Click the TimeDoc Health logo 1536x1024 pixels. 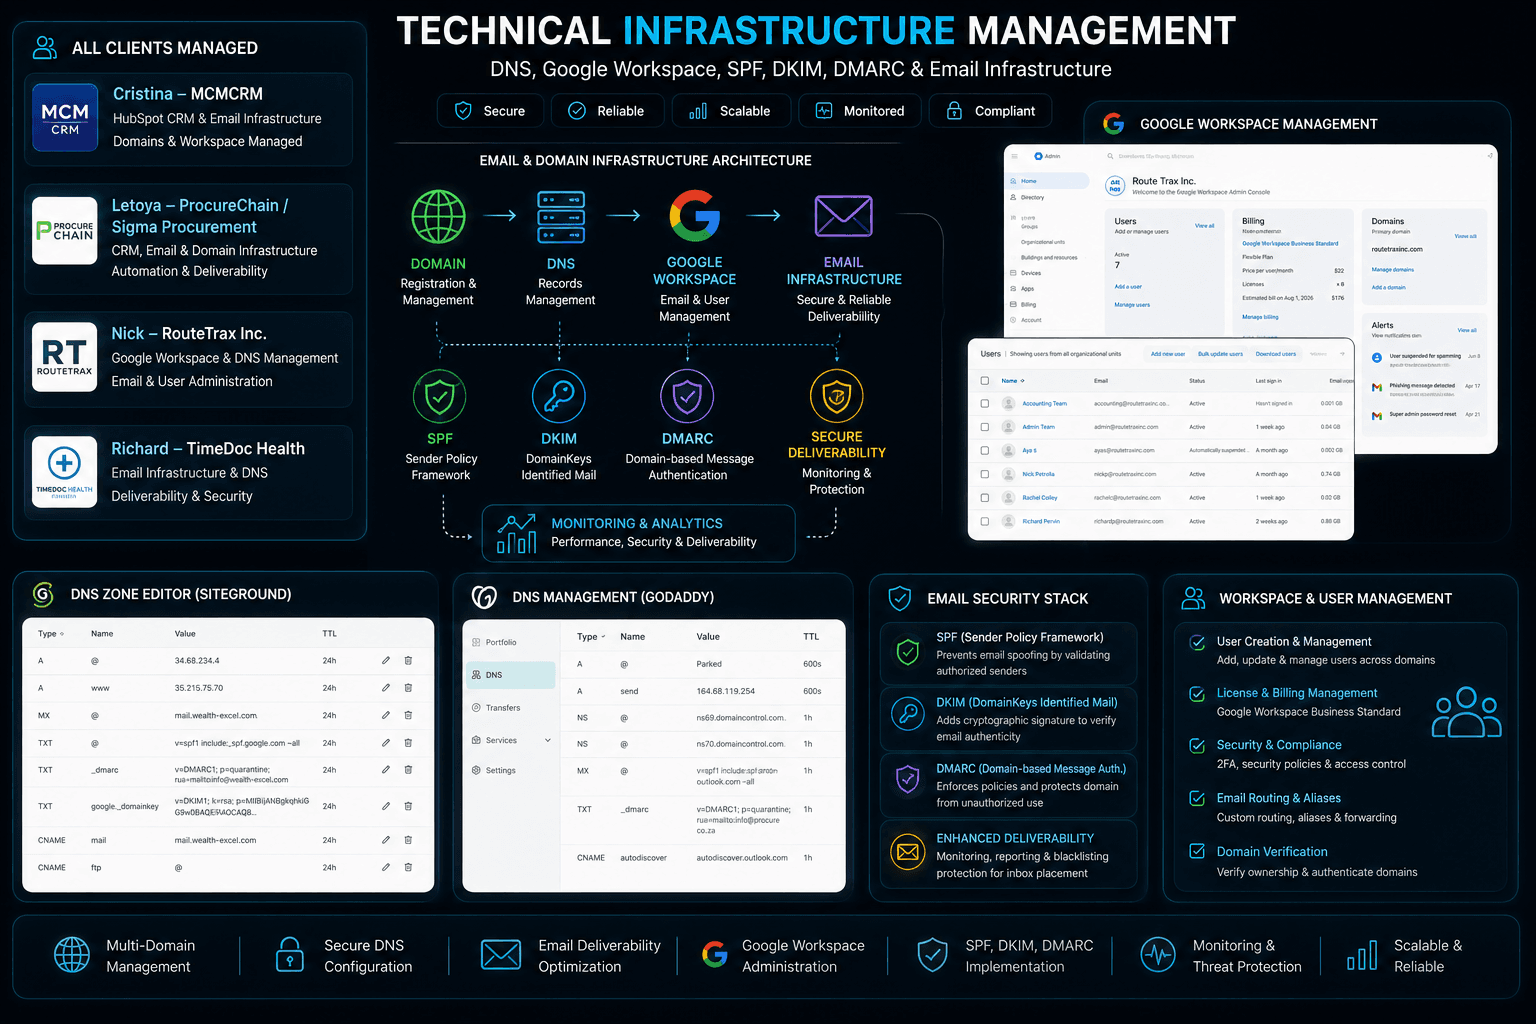65,472
